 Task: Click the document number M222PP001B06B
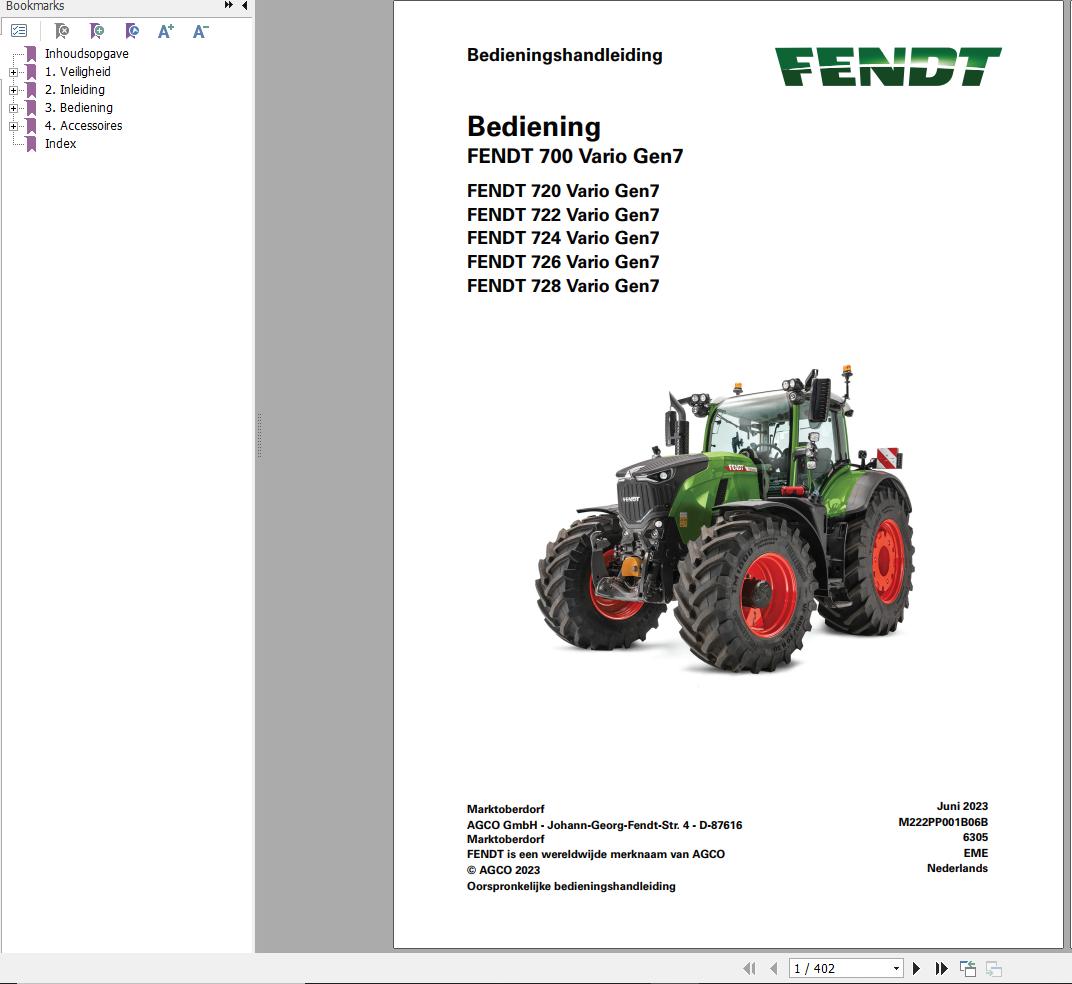[x=943, y=822]
